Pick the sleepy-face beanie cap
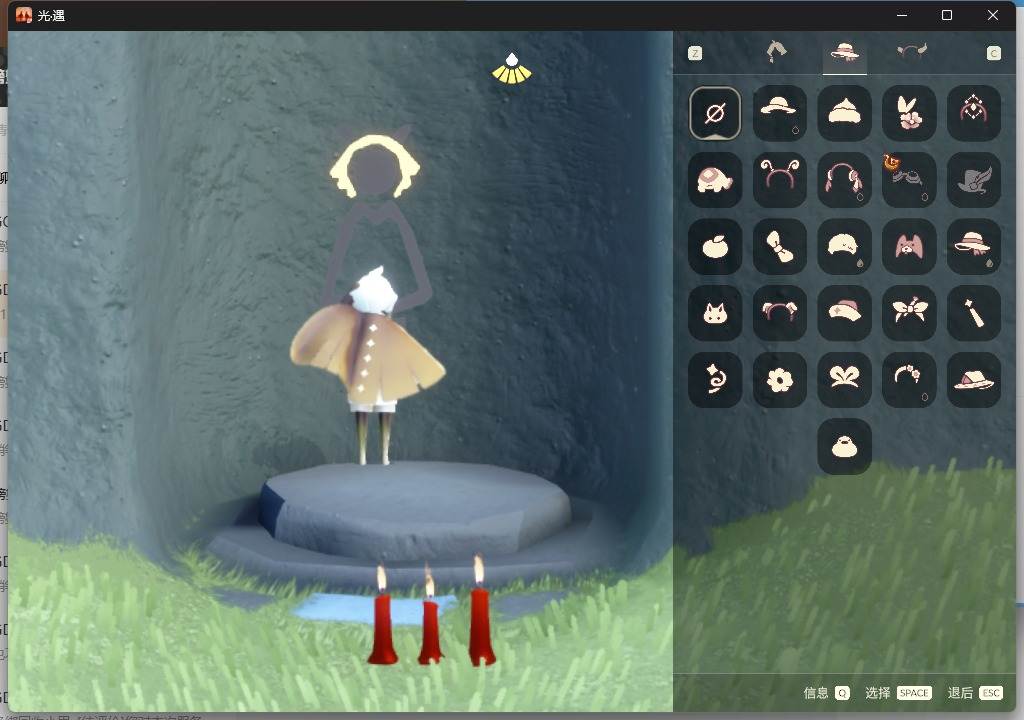This screenshot has width=1024, height=720. pyautogui.click(x=844, y=246)
